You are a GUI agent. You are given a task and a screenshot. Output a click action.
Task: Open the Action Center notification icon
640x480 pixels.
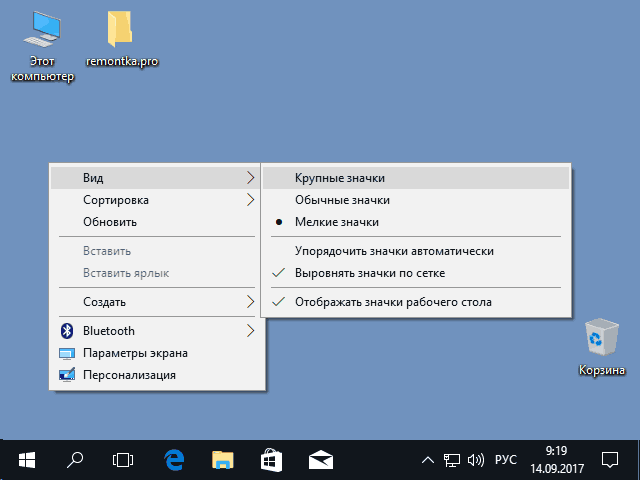[610, 460]
